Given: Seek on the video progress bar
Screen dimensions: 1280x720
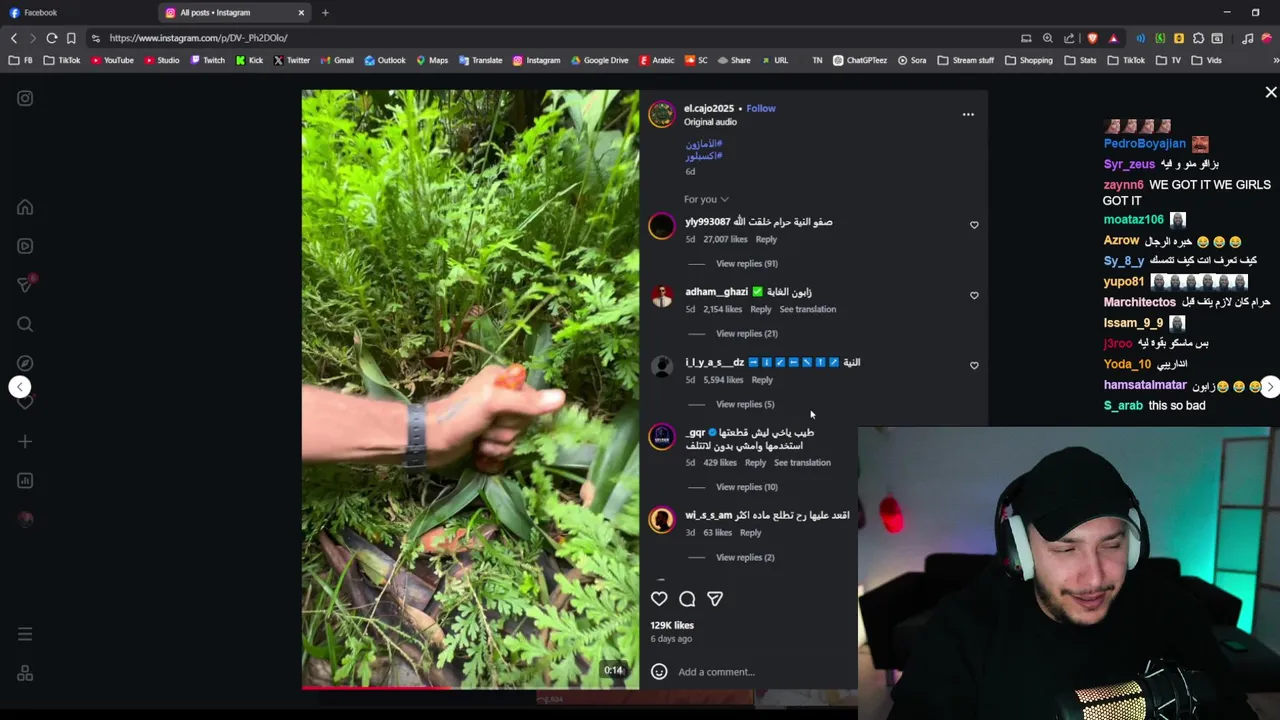Looking at the screenshot, I should (x=470, y=687).
